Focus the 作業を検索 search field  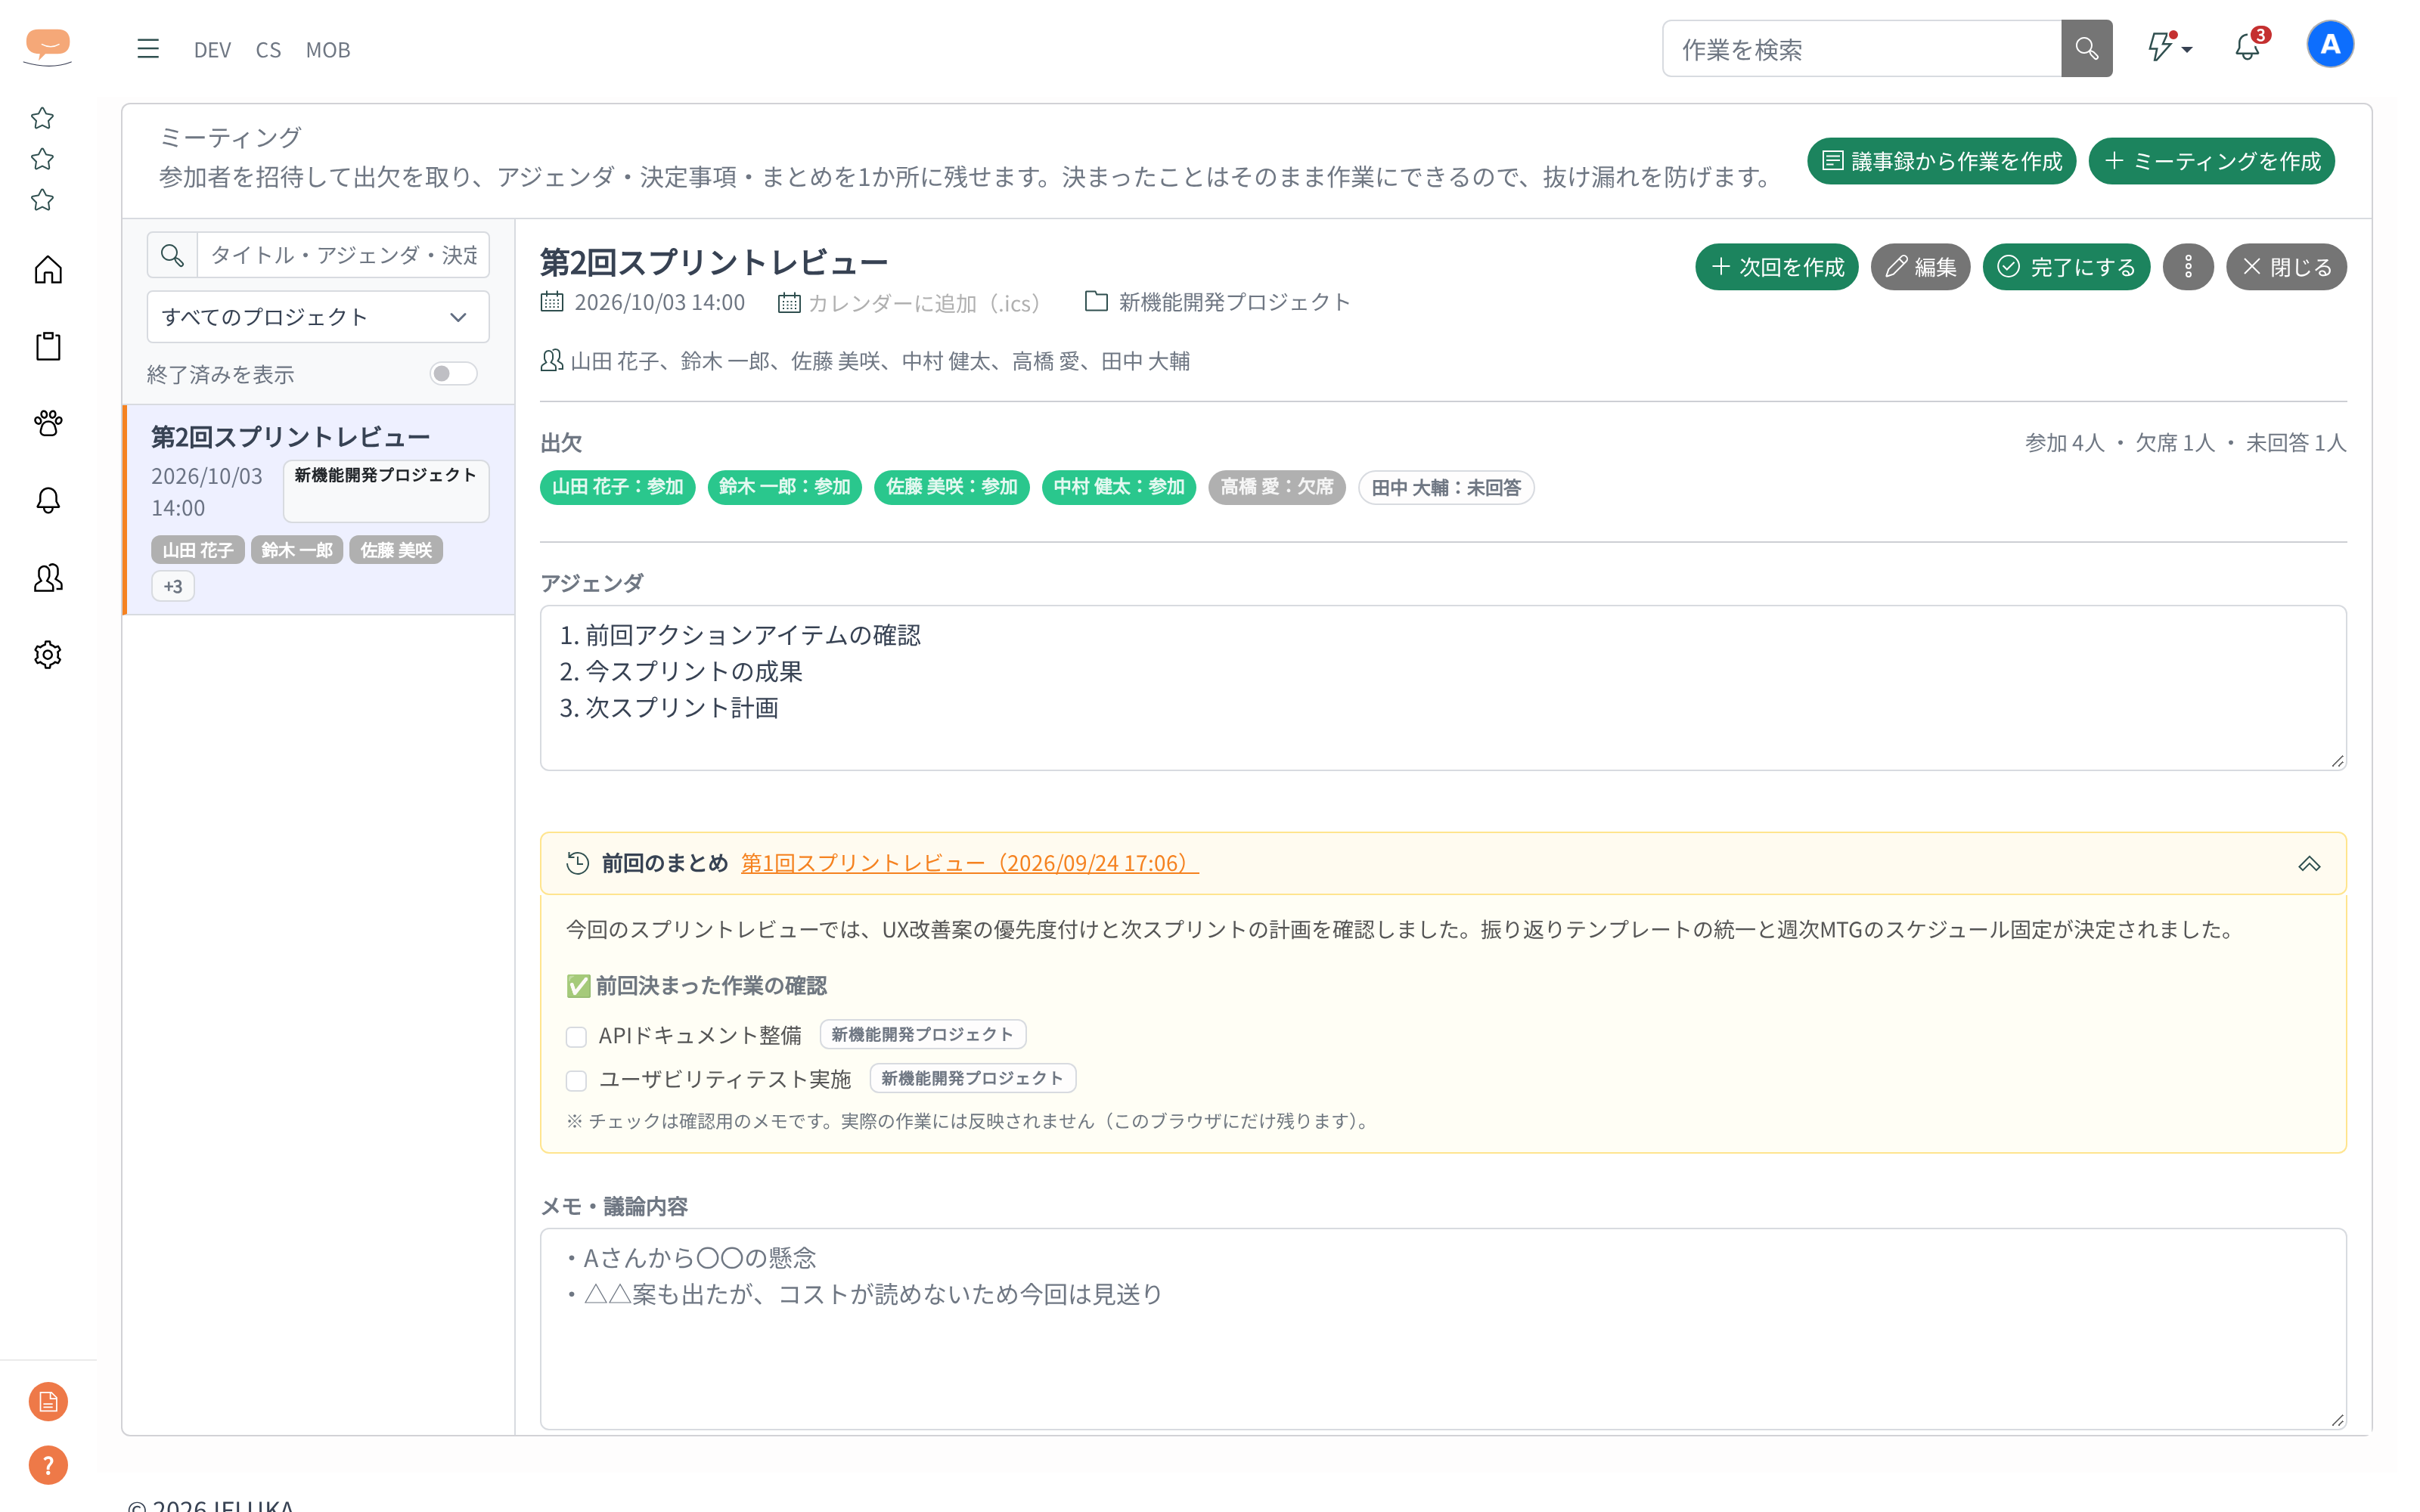[1861, 49]
